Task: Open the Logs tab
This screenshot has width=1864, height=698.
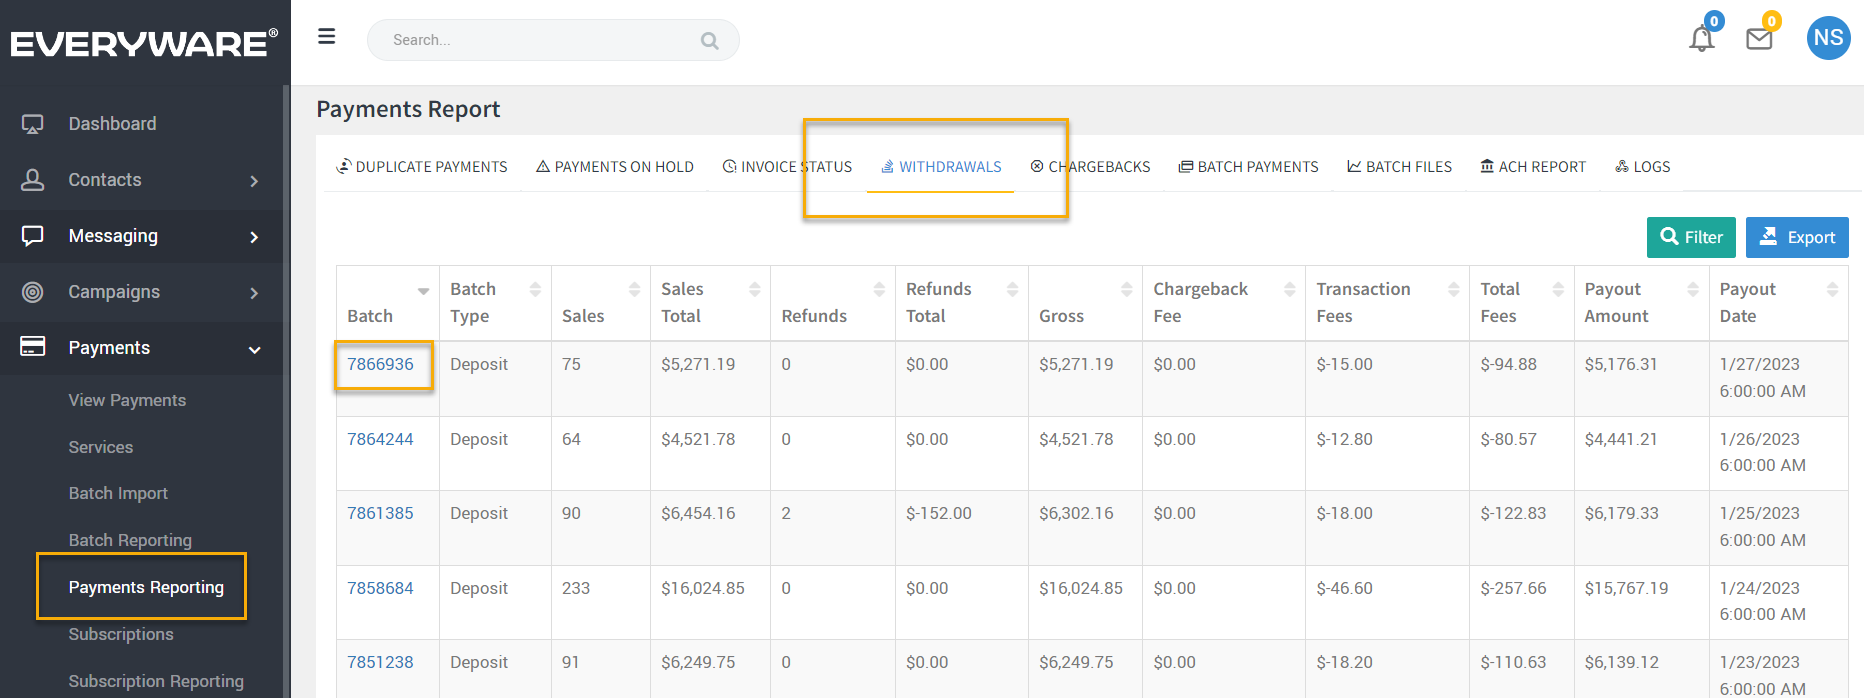Action: coord(1642,167)
